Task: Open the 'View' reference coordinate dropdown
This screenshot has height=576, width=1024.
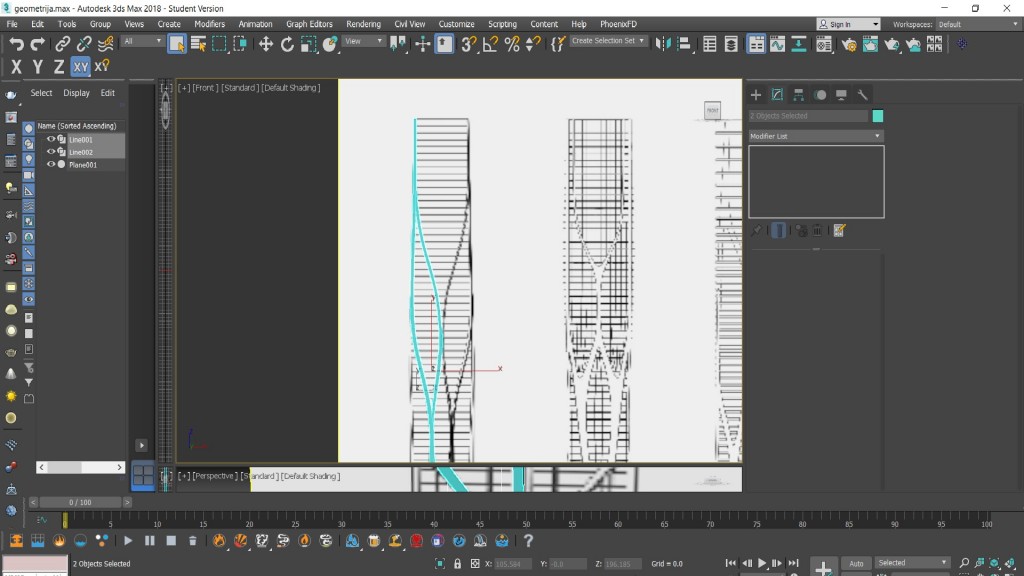Action: pyautogui.click(x=363, y=41)
